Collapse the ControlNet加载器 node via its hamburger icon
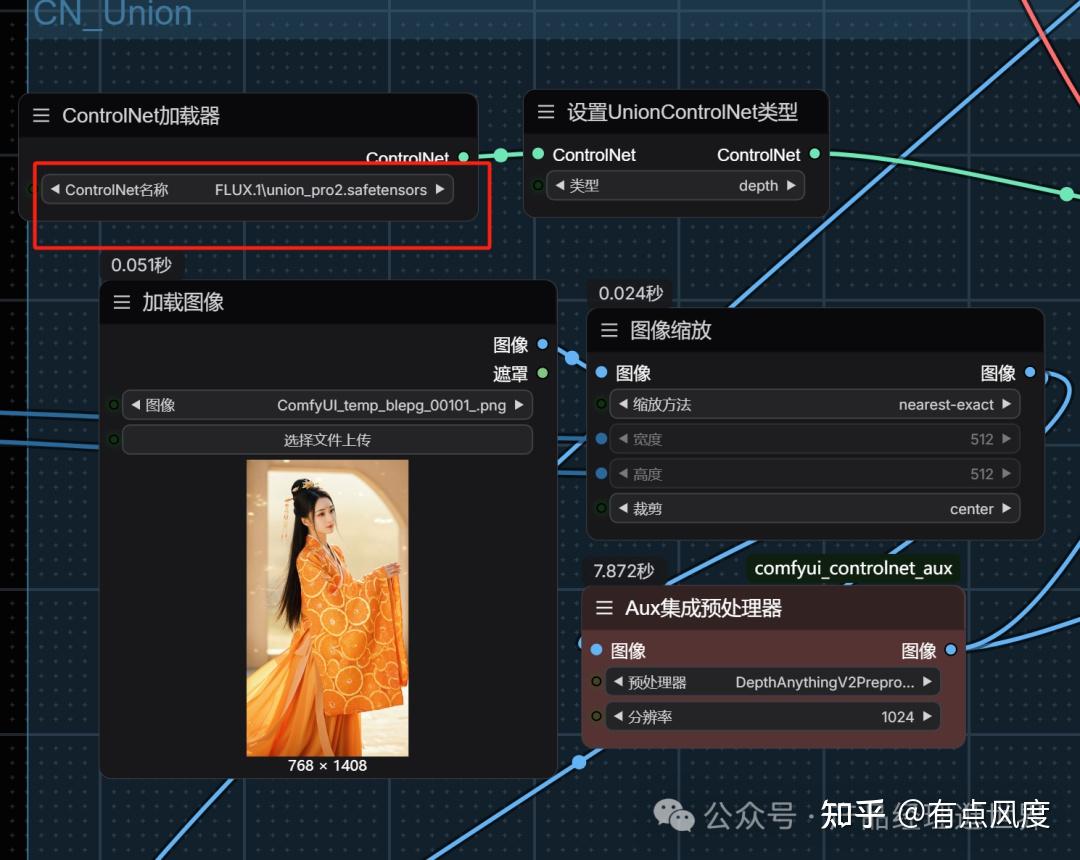 (40, 115)
